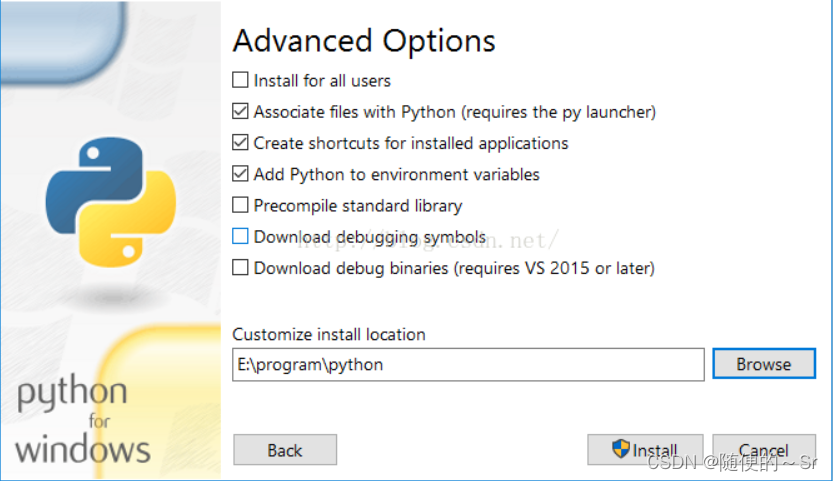
Task: Start installation with the Install button
Action: point(645,450)
